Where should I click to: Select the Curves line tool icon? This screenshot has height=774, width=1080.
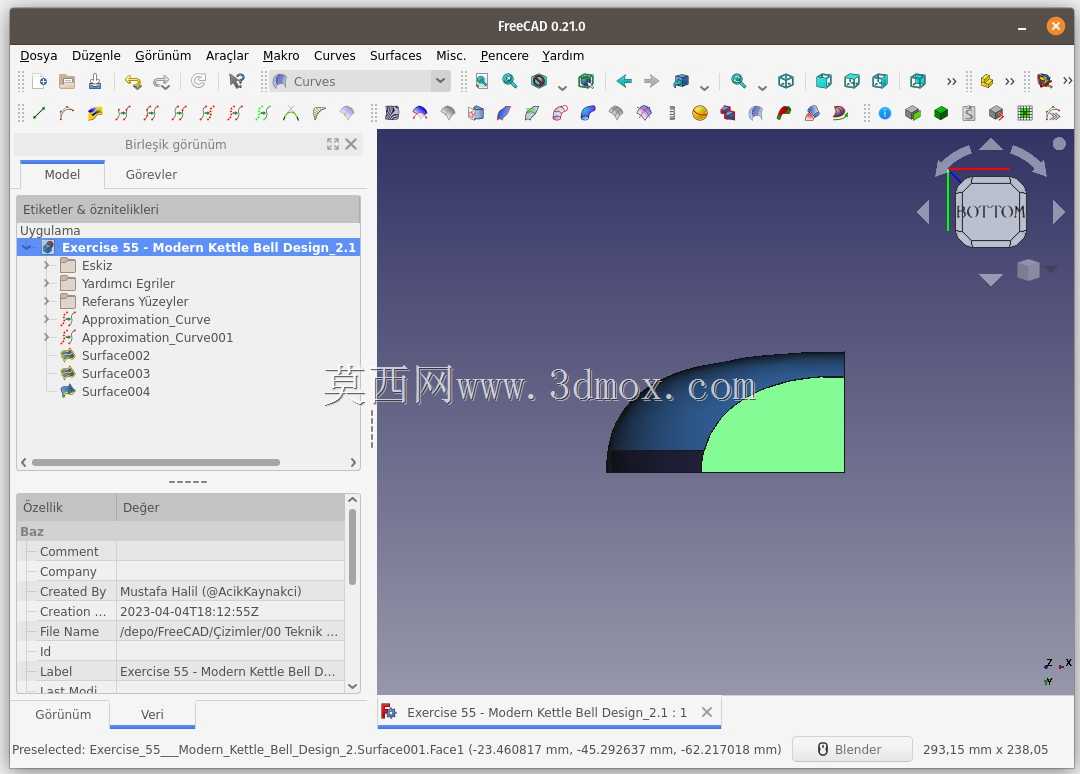39,113
